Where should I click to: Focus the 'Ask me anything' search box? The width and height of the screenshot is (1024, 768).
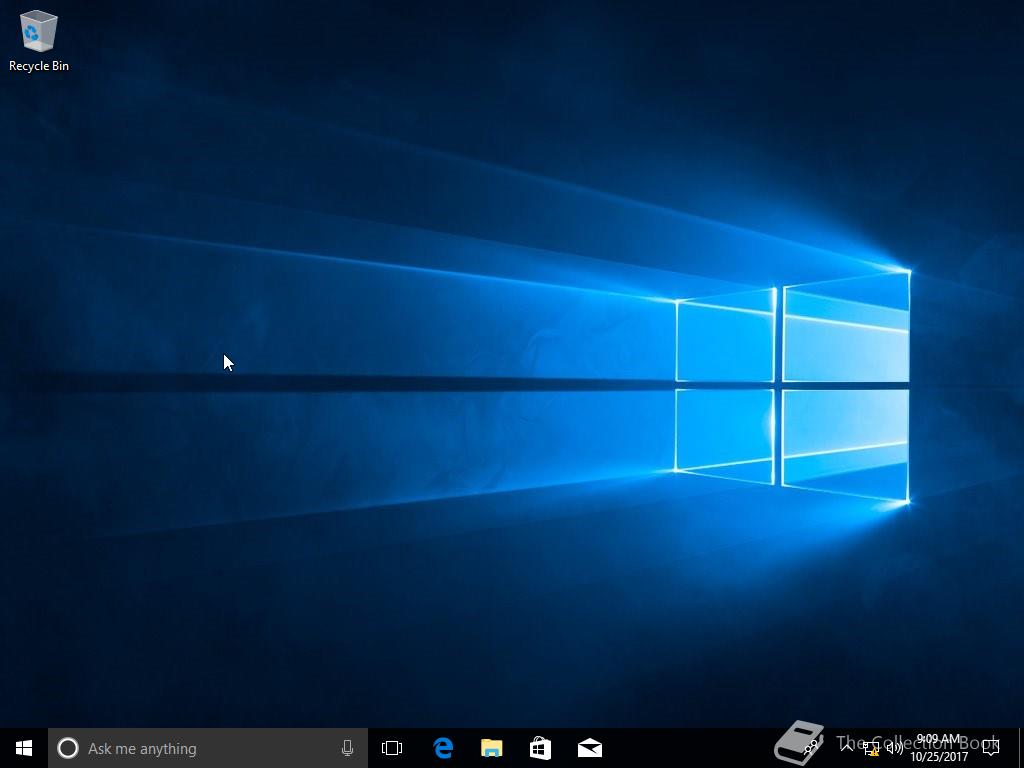click(x=208, y=748)
